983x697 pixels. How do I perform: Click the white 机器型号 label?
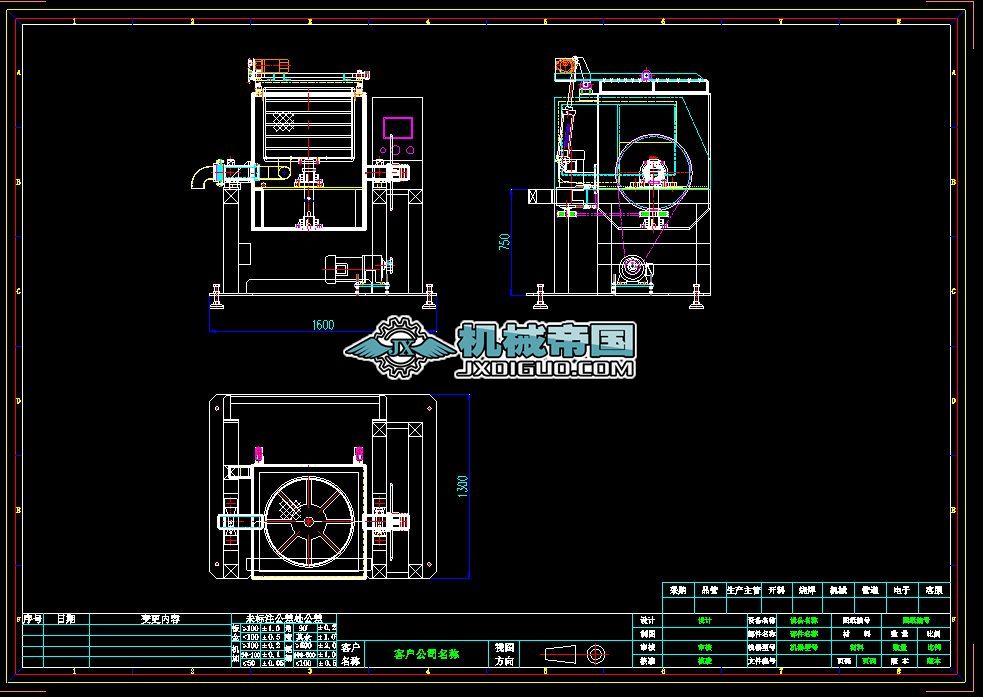[x=762, y=647]
